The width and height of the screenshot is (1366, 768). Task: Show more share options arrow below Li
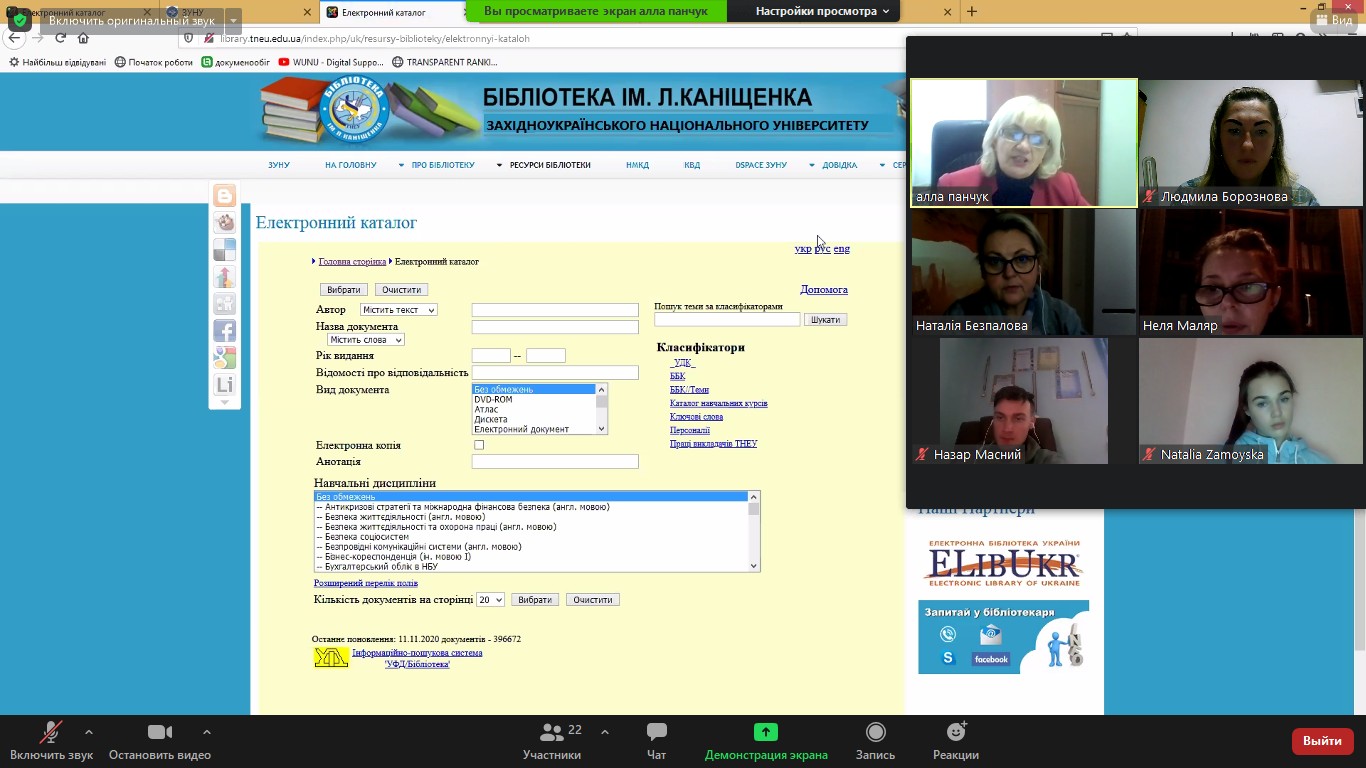click(x=224, y=403)
